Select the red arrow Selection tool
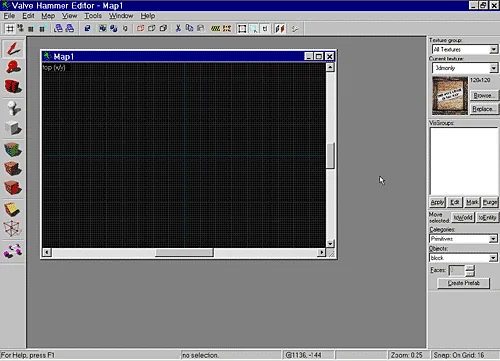This screenshot has height=361, width=500. (13, 49)
